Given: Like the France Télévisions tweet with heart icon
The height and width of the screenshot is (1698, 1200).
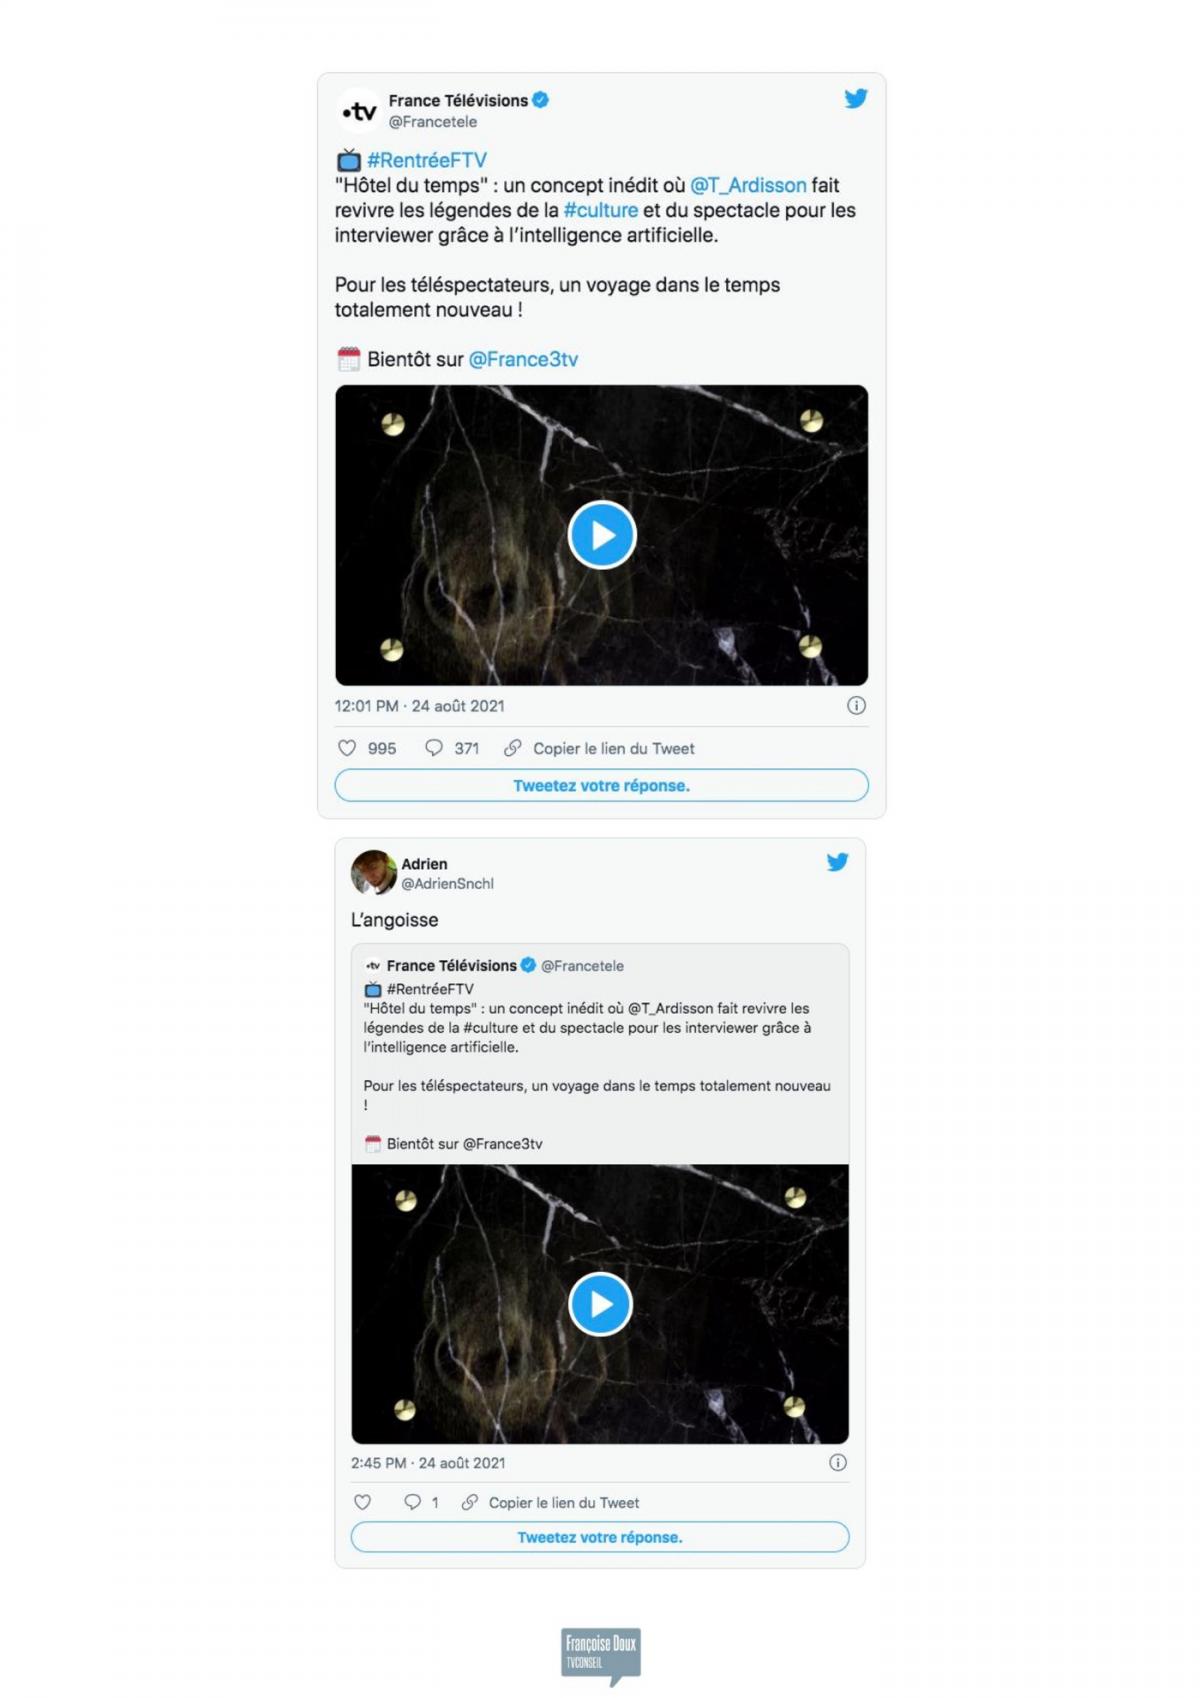Looking at the screenshot, I should coord(347,748).
